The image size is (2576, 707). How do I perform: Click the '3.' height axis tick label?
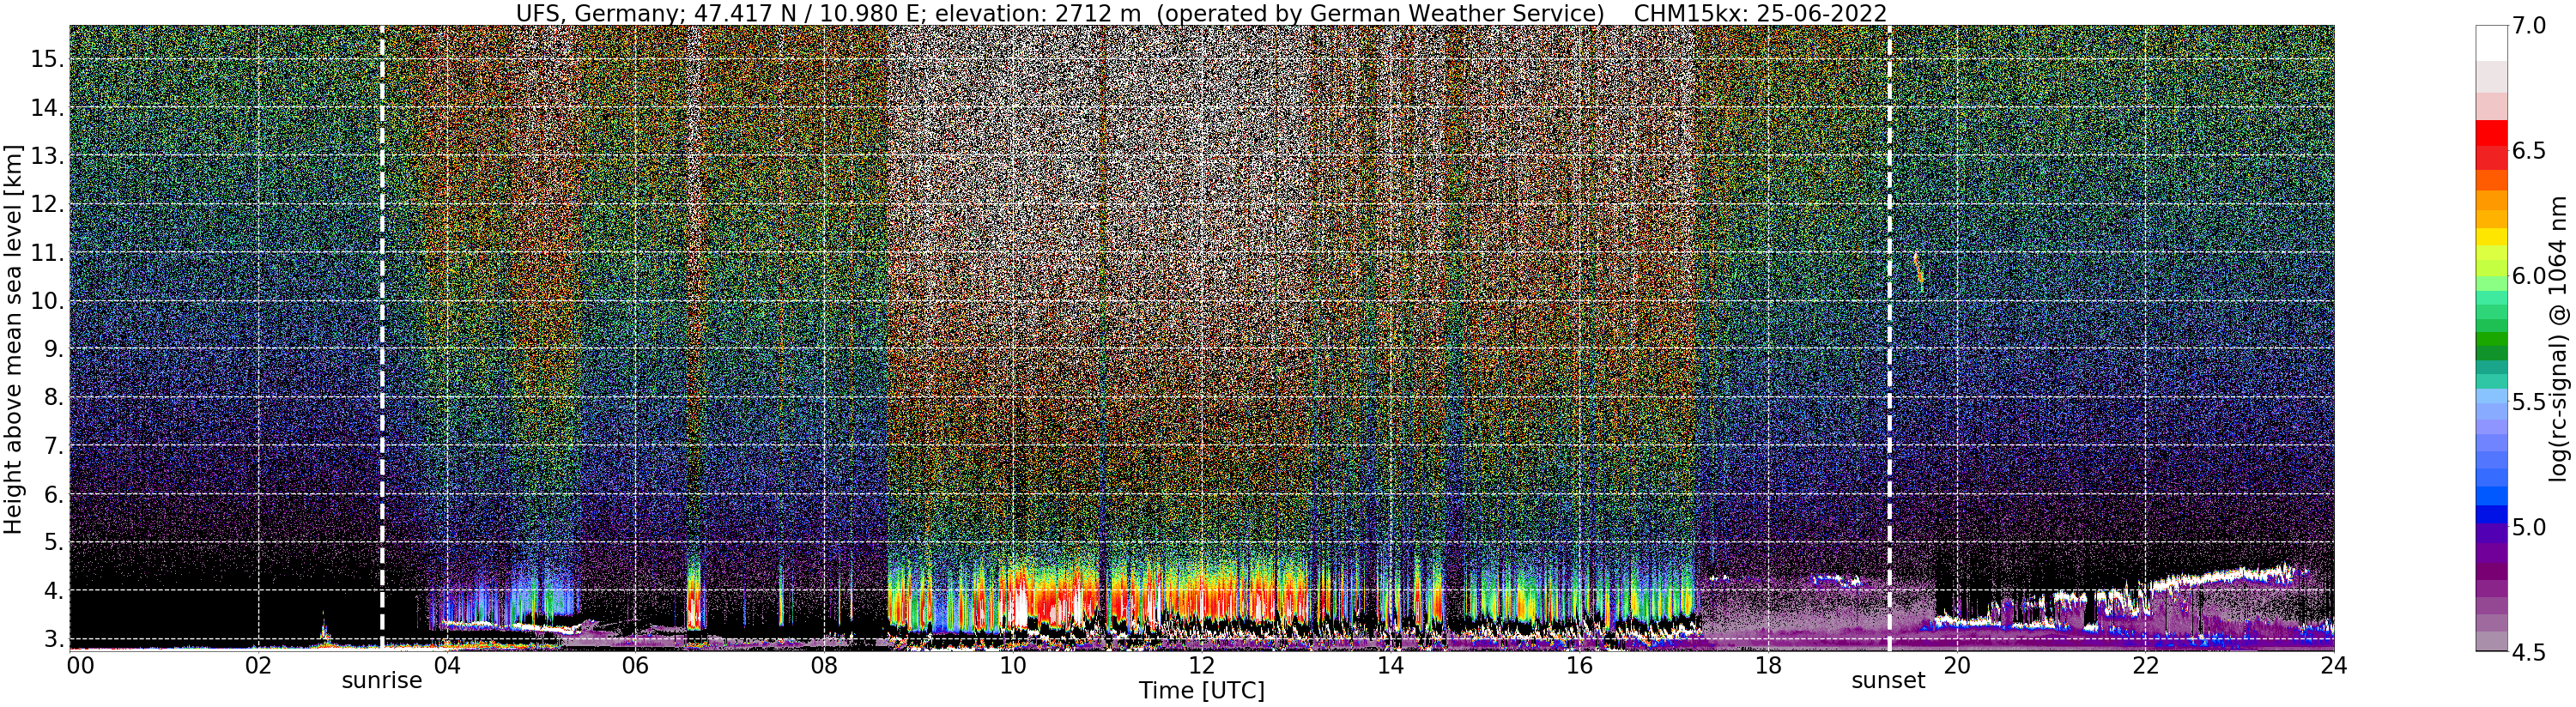54,639
